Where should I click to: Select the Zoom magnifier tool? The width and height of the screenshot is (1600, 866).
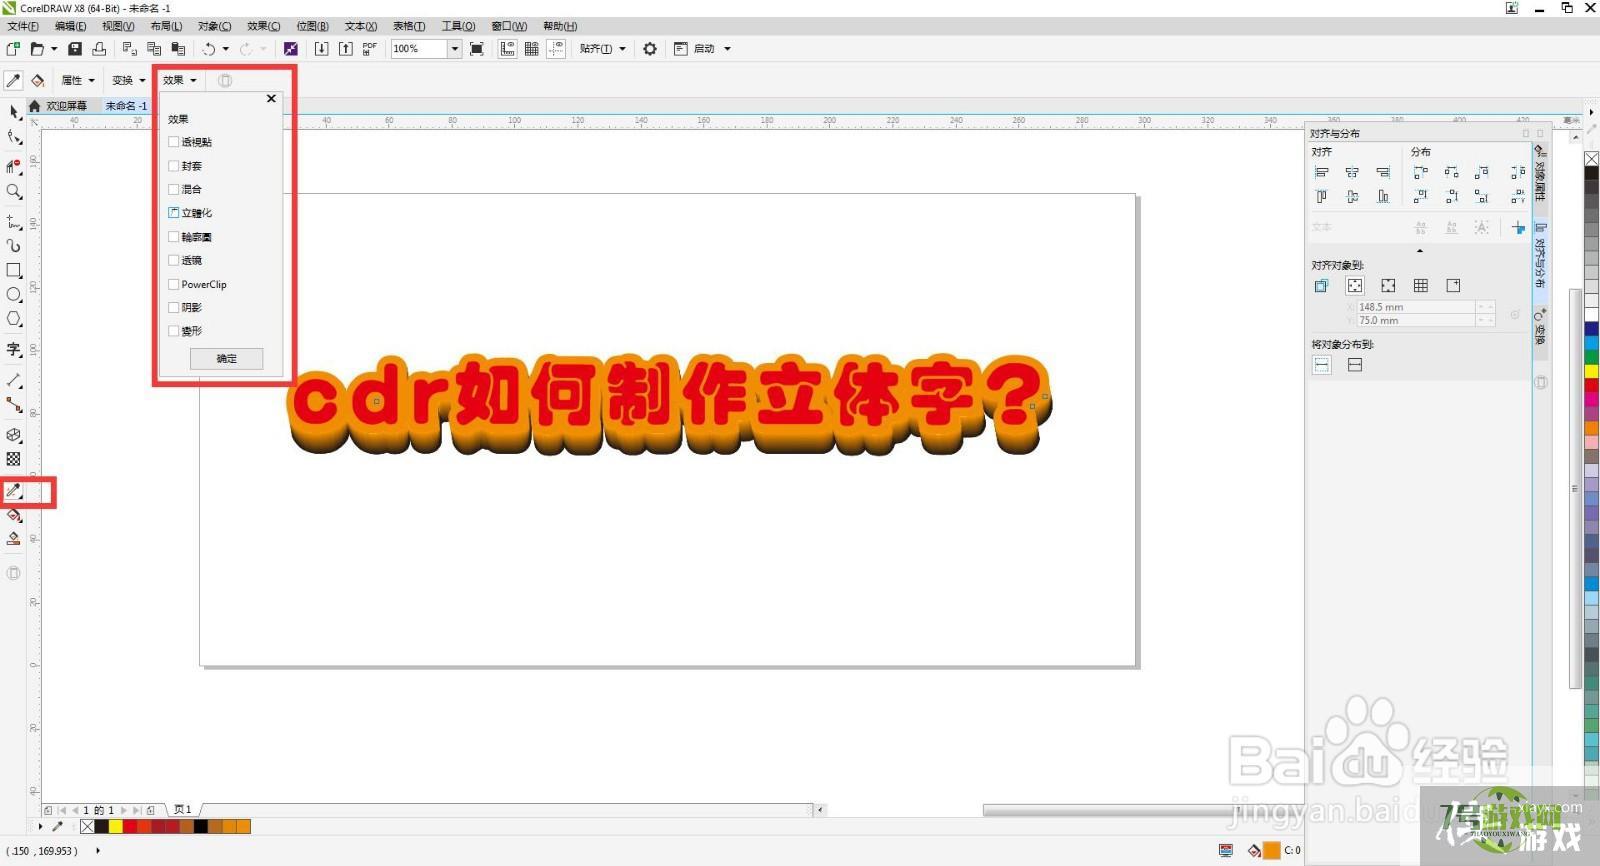[x=14, y=191]
